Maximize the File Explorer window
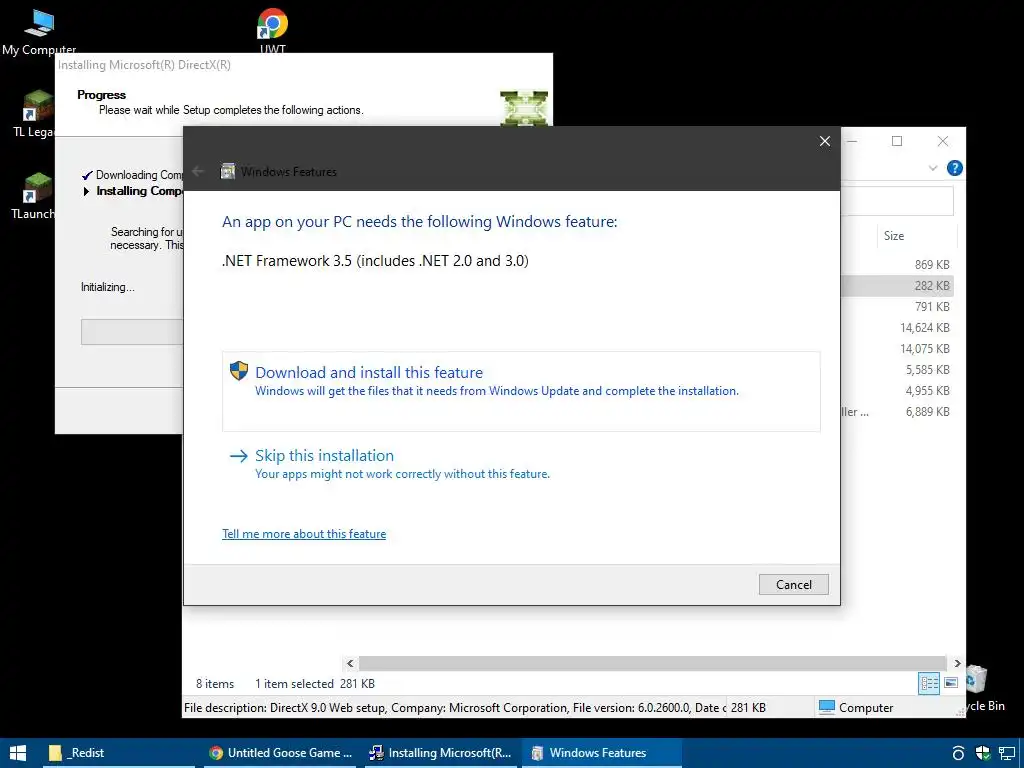The height and width of the screenshot is (768, 1024). click(x=897, y=141)
